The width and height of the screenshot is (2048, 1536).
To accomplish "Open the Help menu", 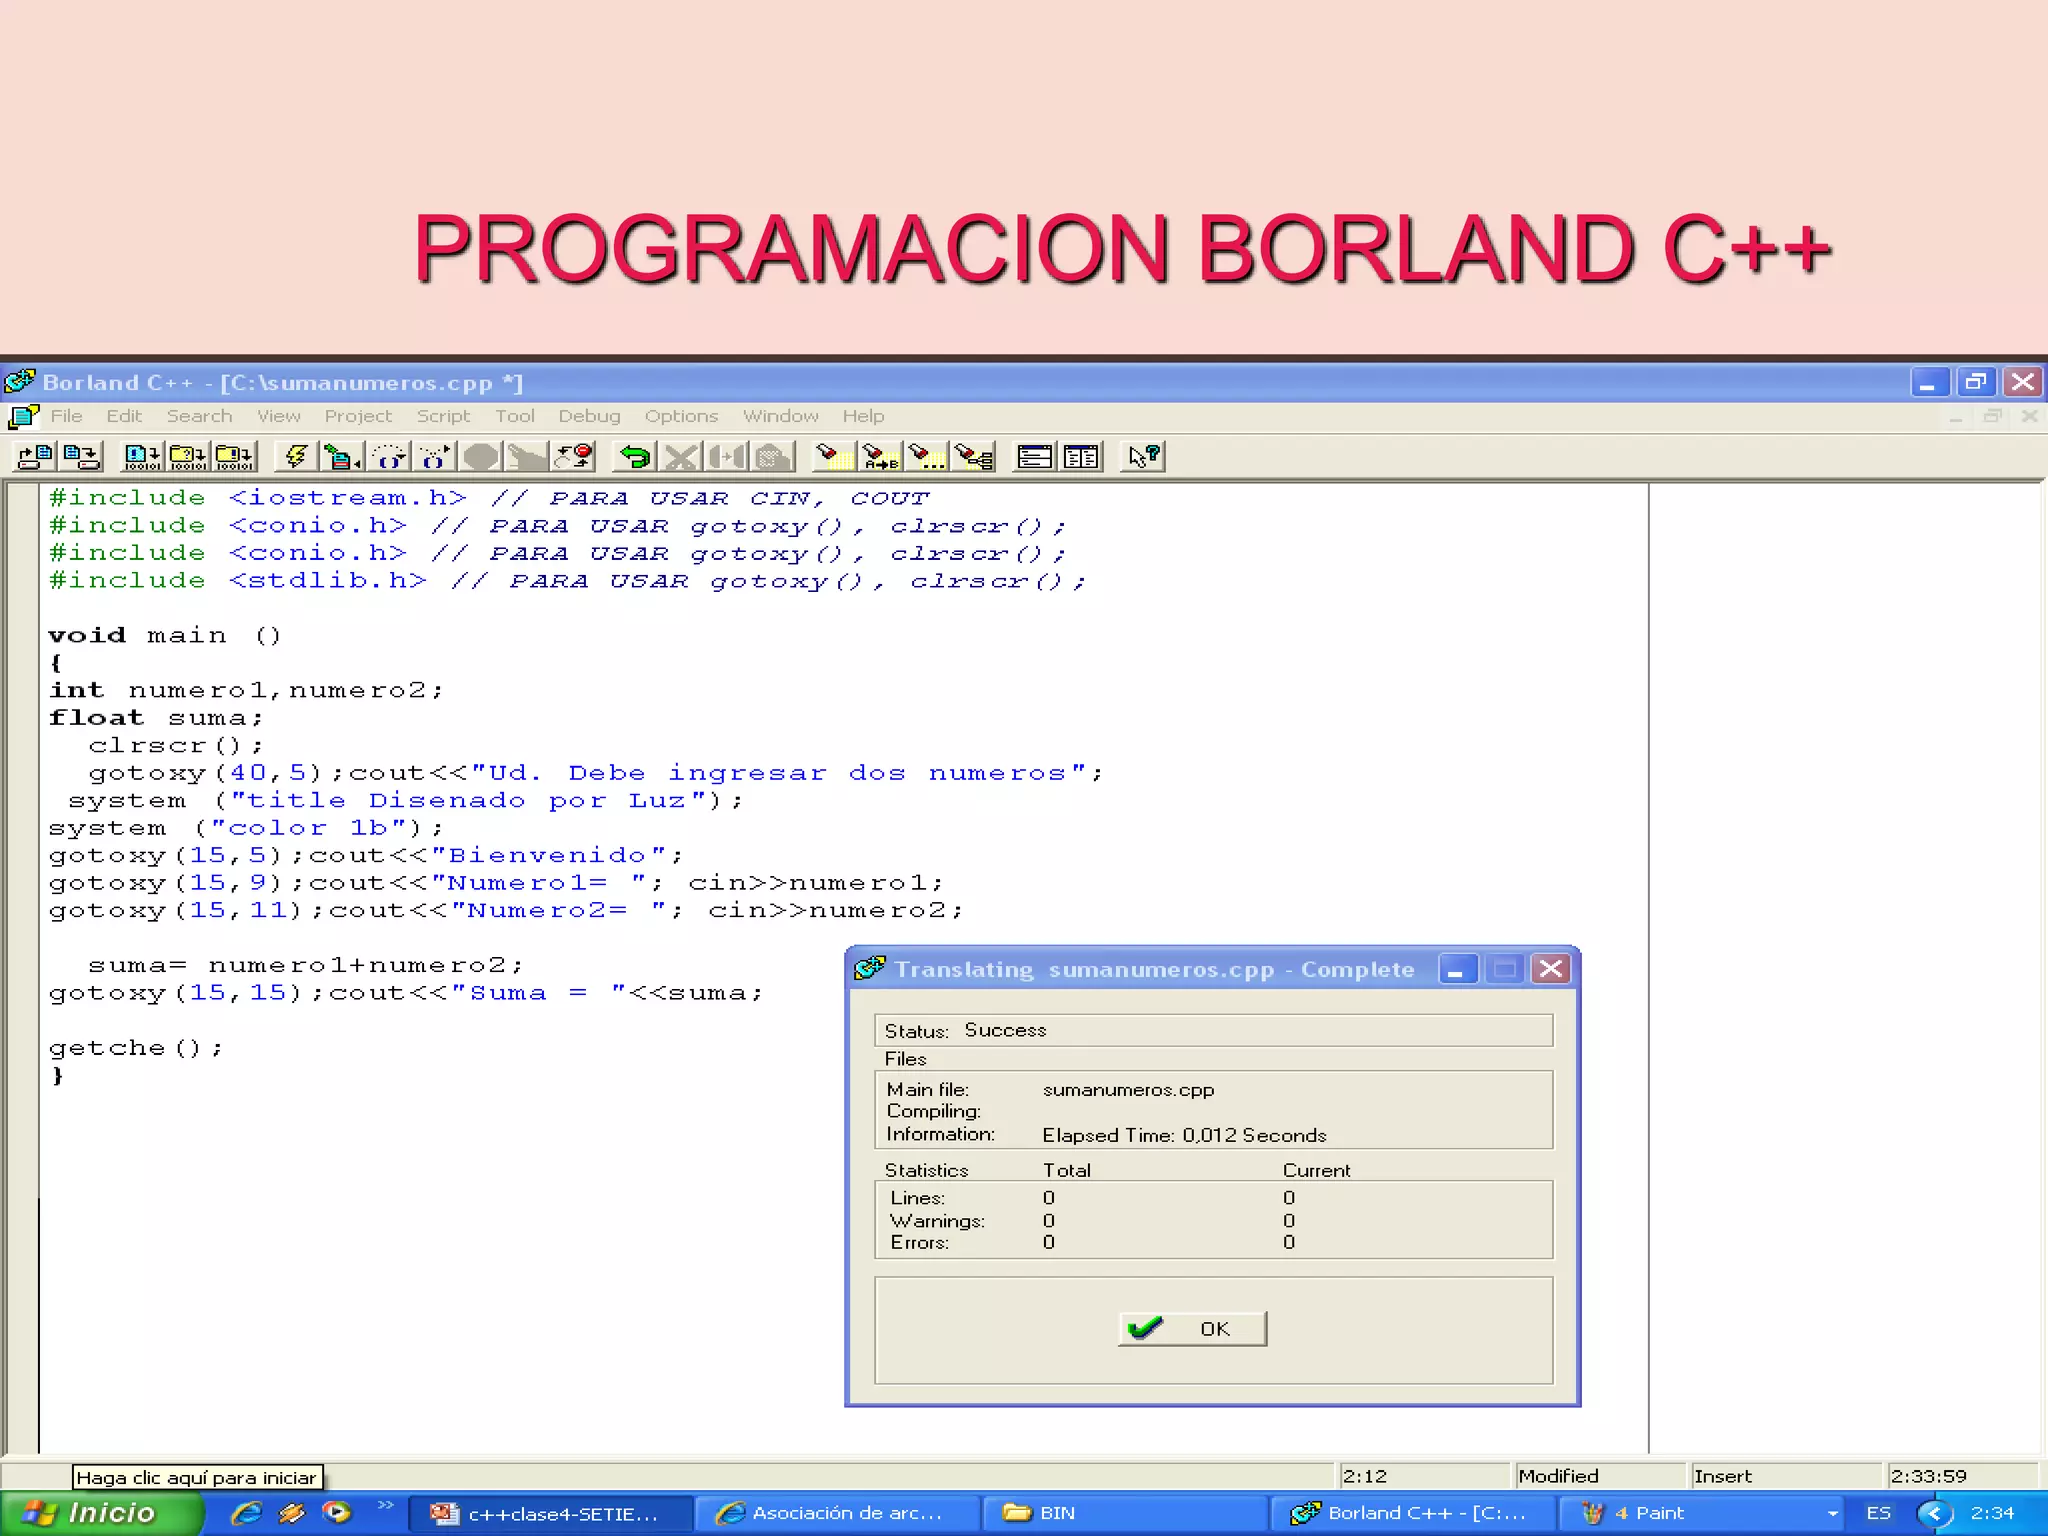I will tap(863, 416).
